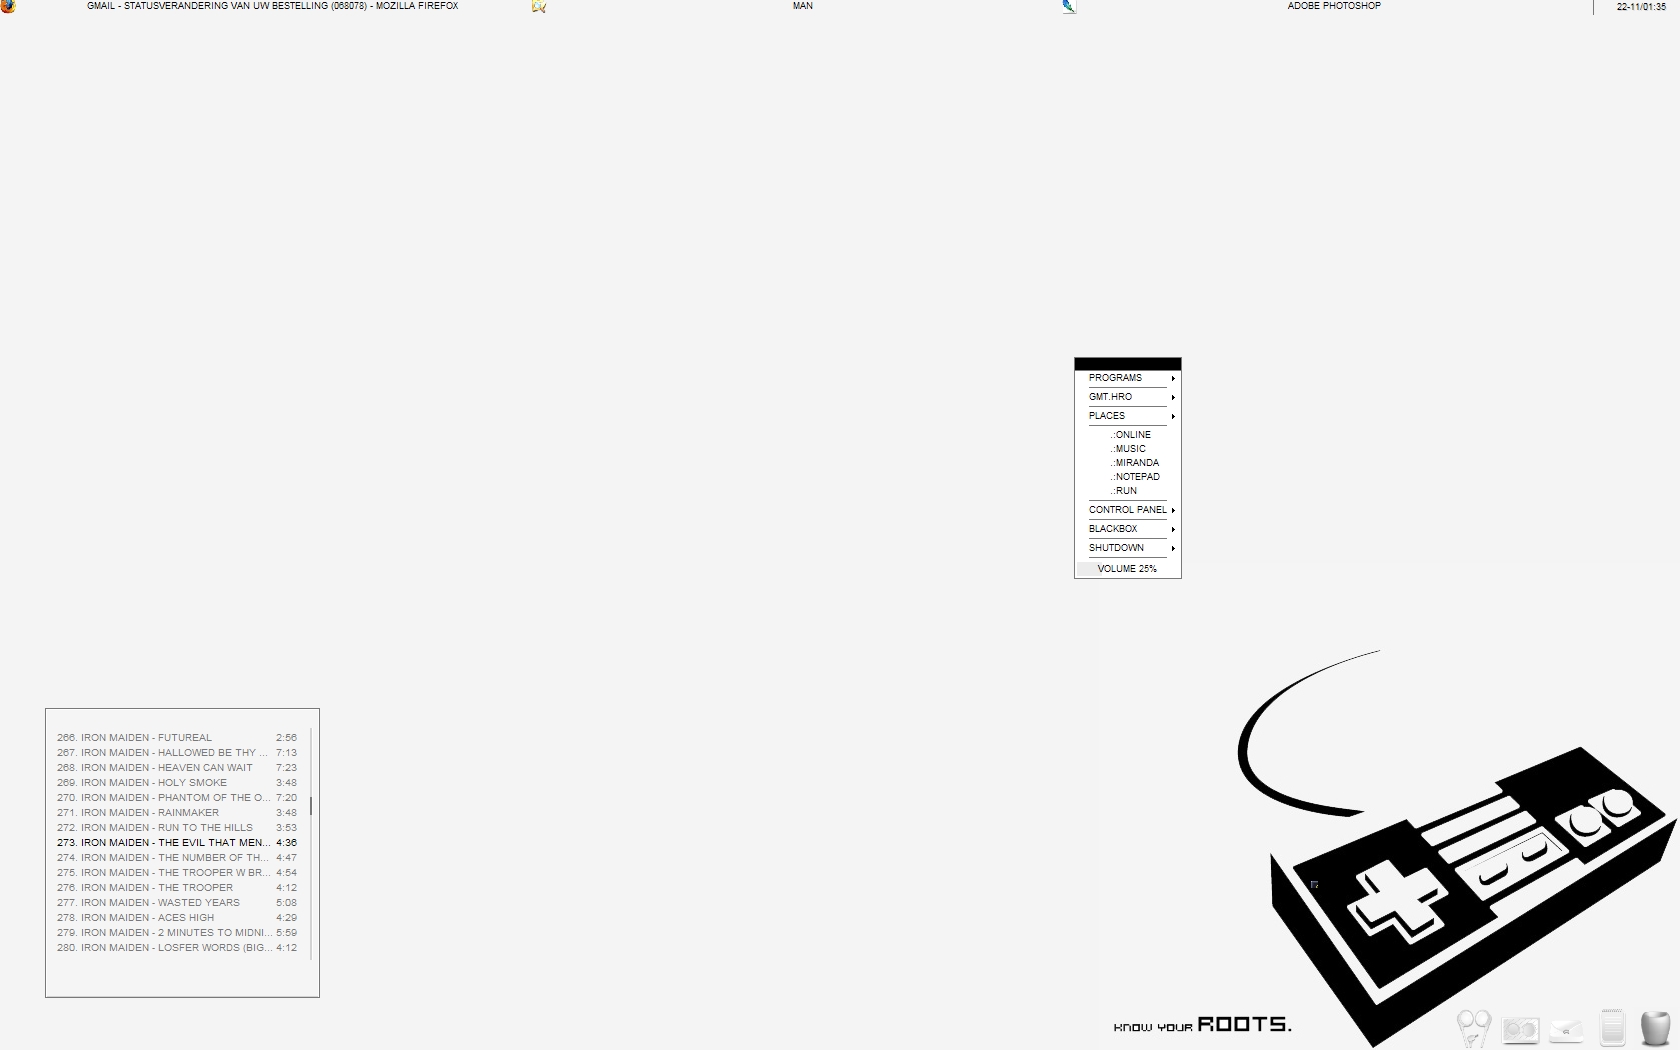
Task: Select track 278 Iron Maiden - Aces High
Action: coord(177,918)
